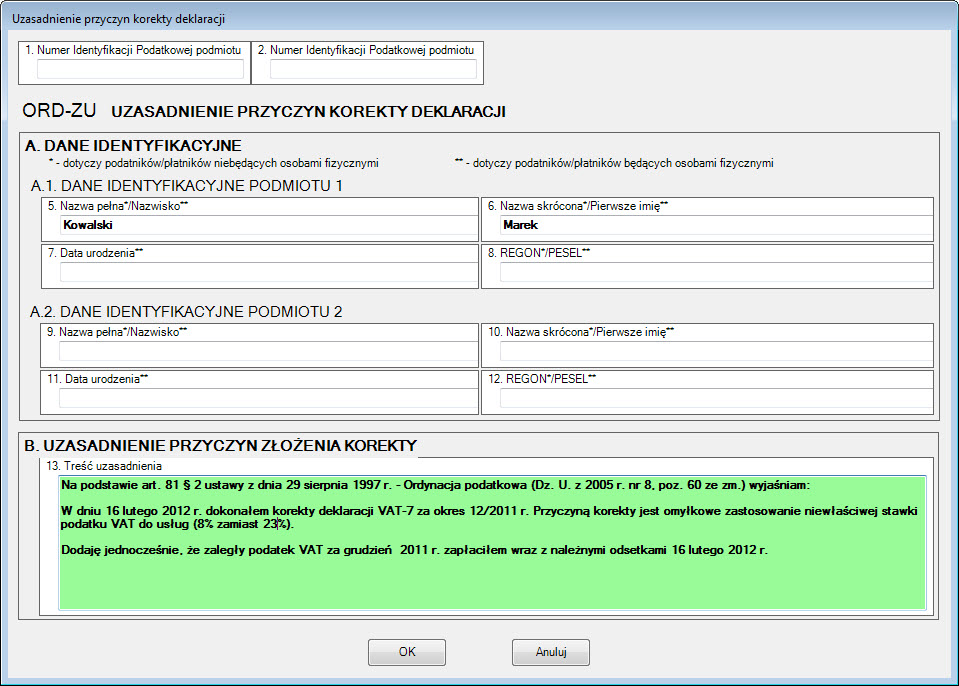Viewport: 959px width, 686px height.
Task: Click empty area of green justification text box
Action: (x=490, y=585)
